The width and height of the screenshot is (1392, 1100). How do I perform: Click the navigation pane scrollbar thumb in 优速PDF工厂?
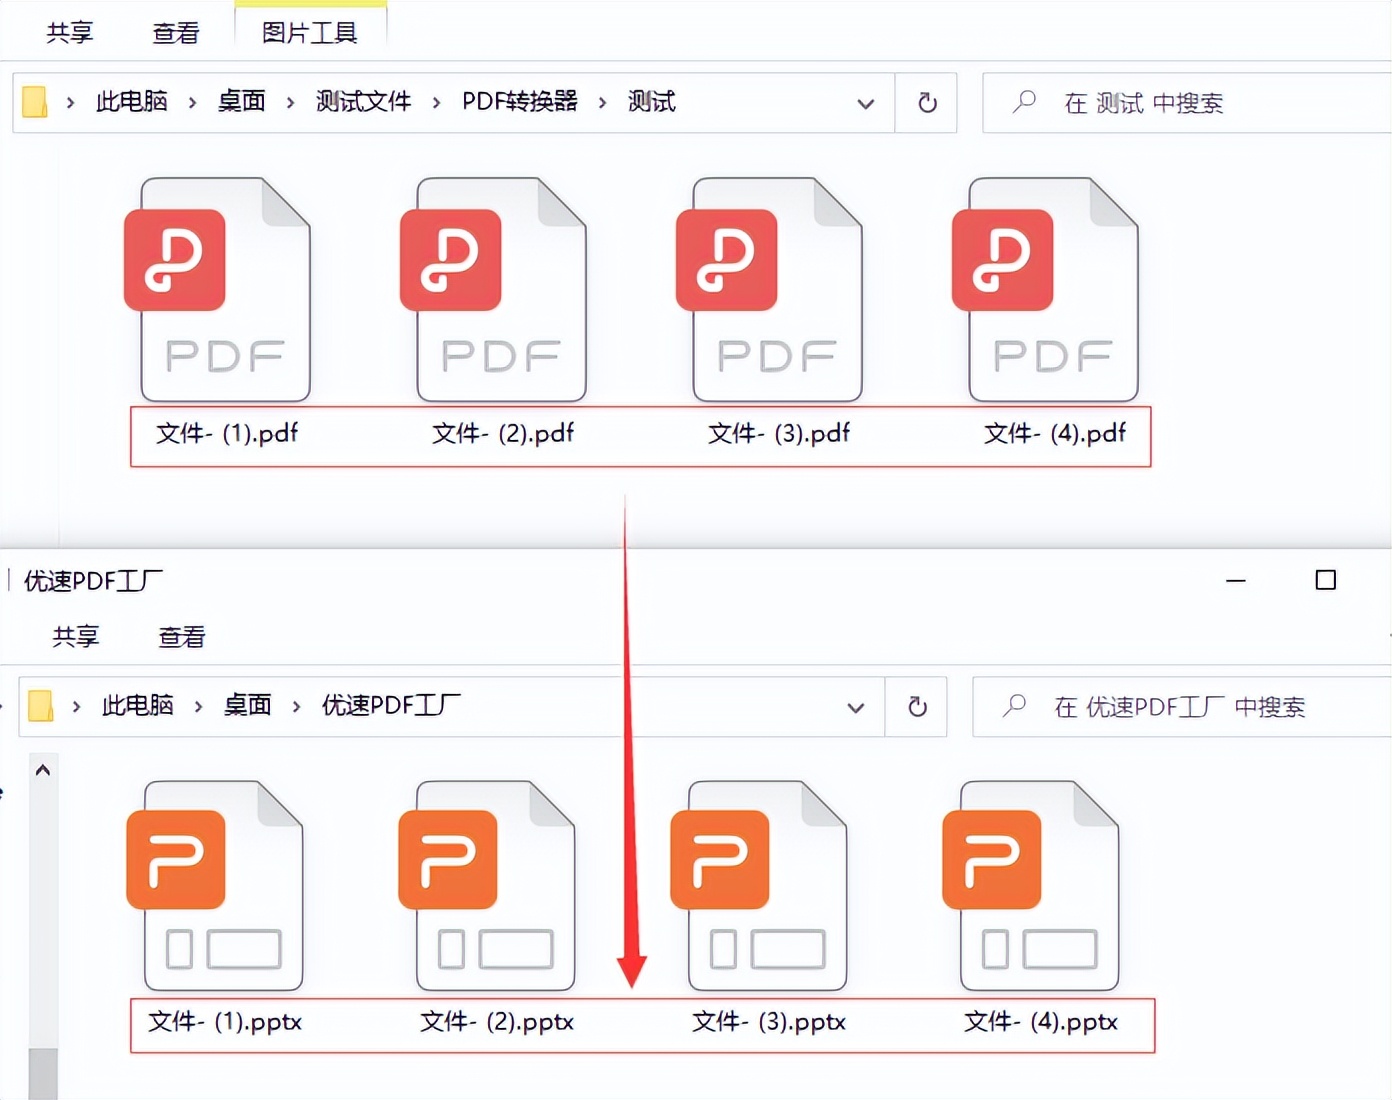pyautogui.click(x=43, y=1073)
